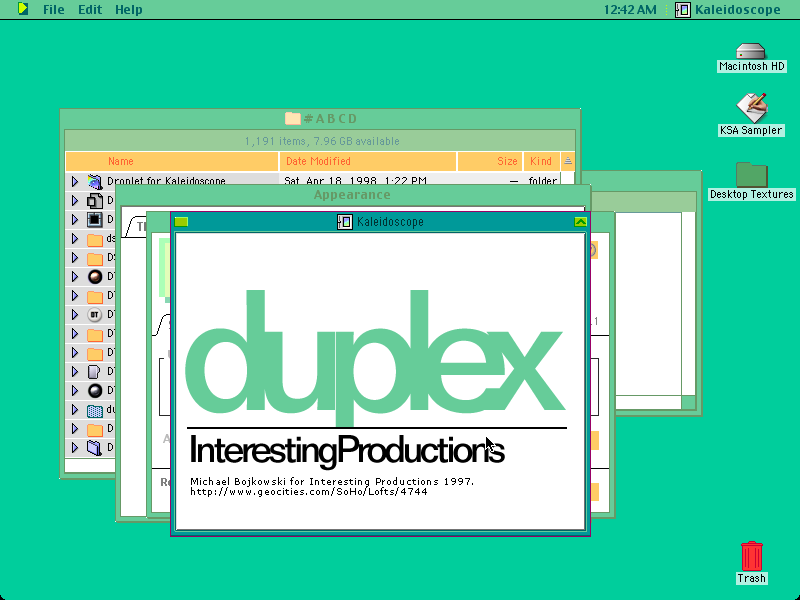Open the Help menu
The image size is (800, 600).
tap(129, 9)
